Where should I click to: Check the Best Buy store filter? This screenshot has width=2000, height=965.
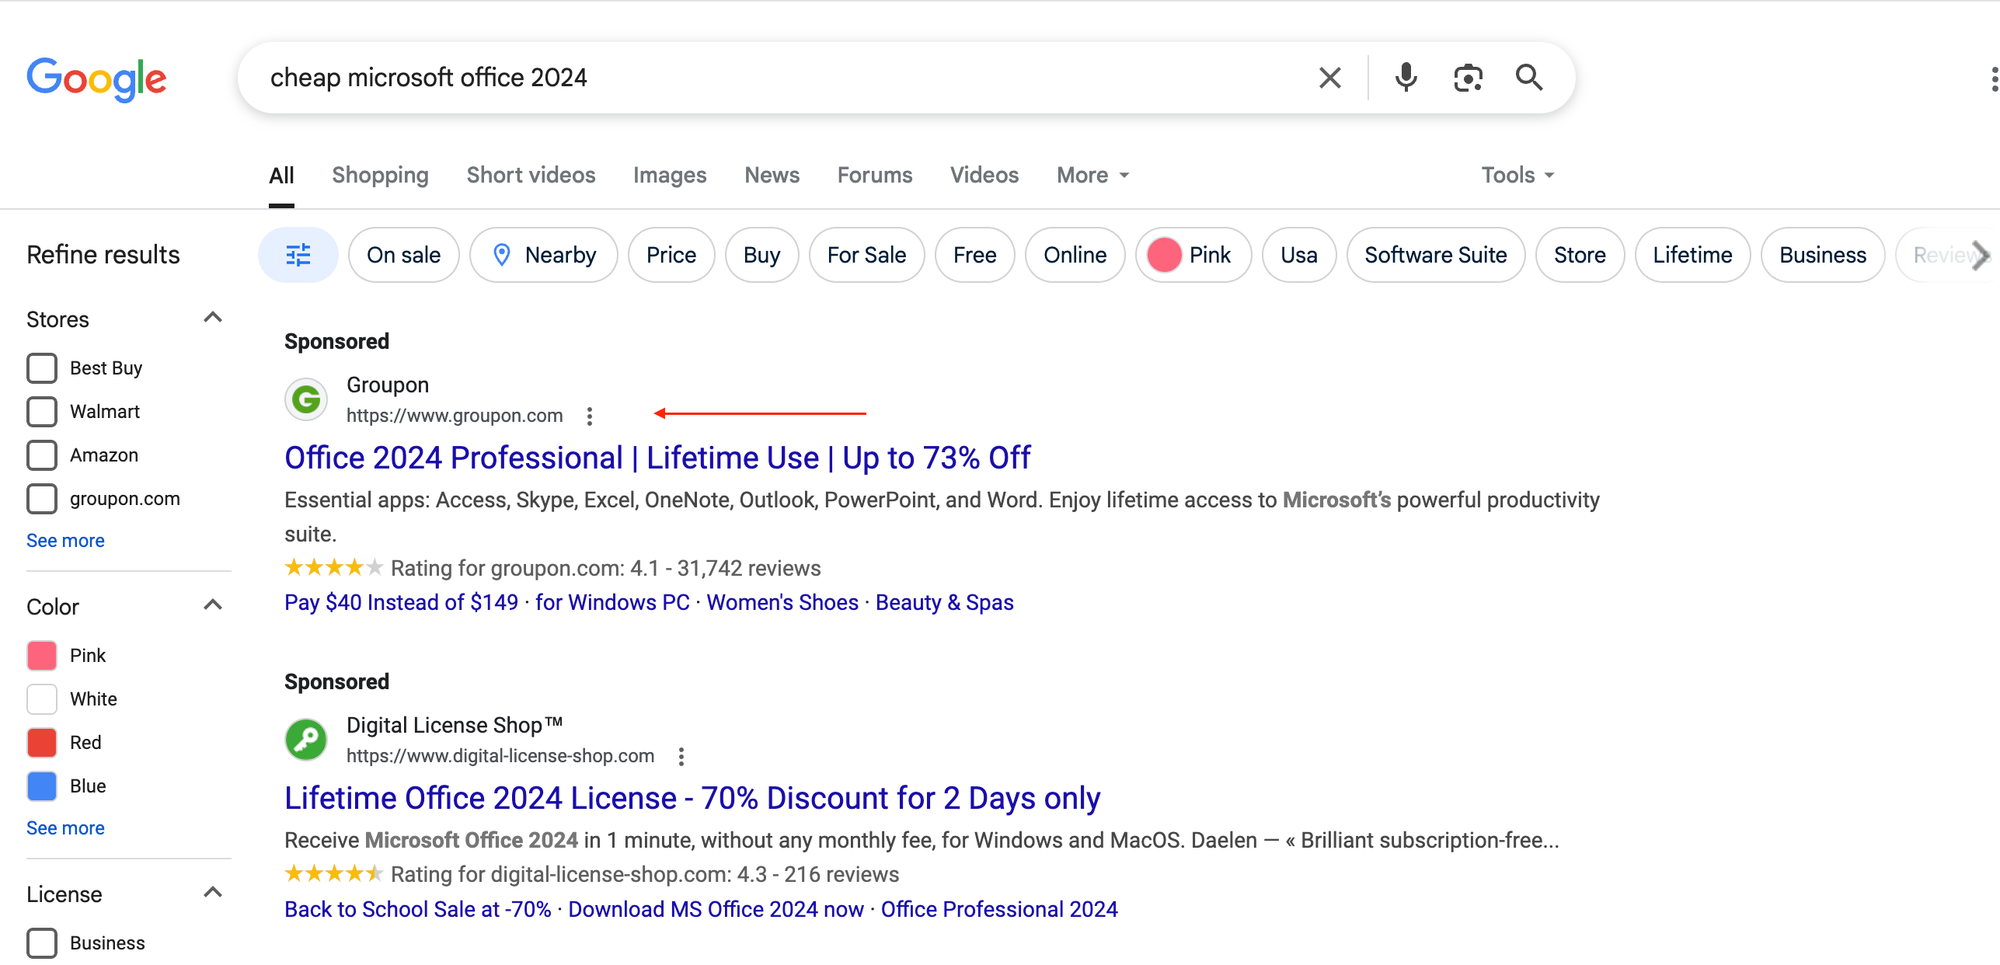pyautogui.click(x=42, y=368)
